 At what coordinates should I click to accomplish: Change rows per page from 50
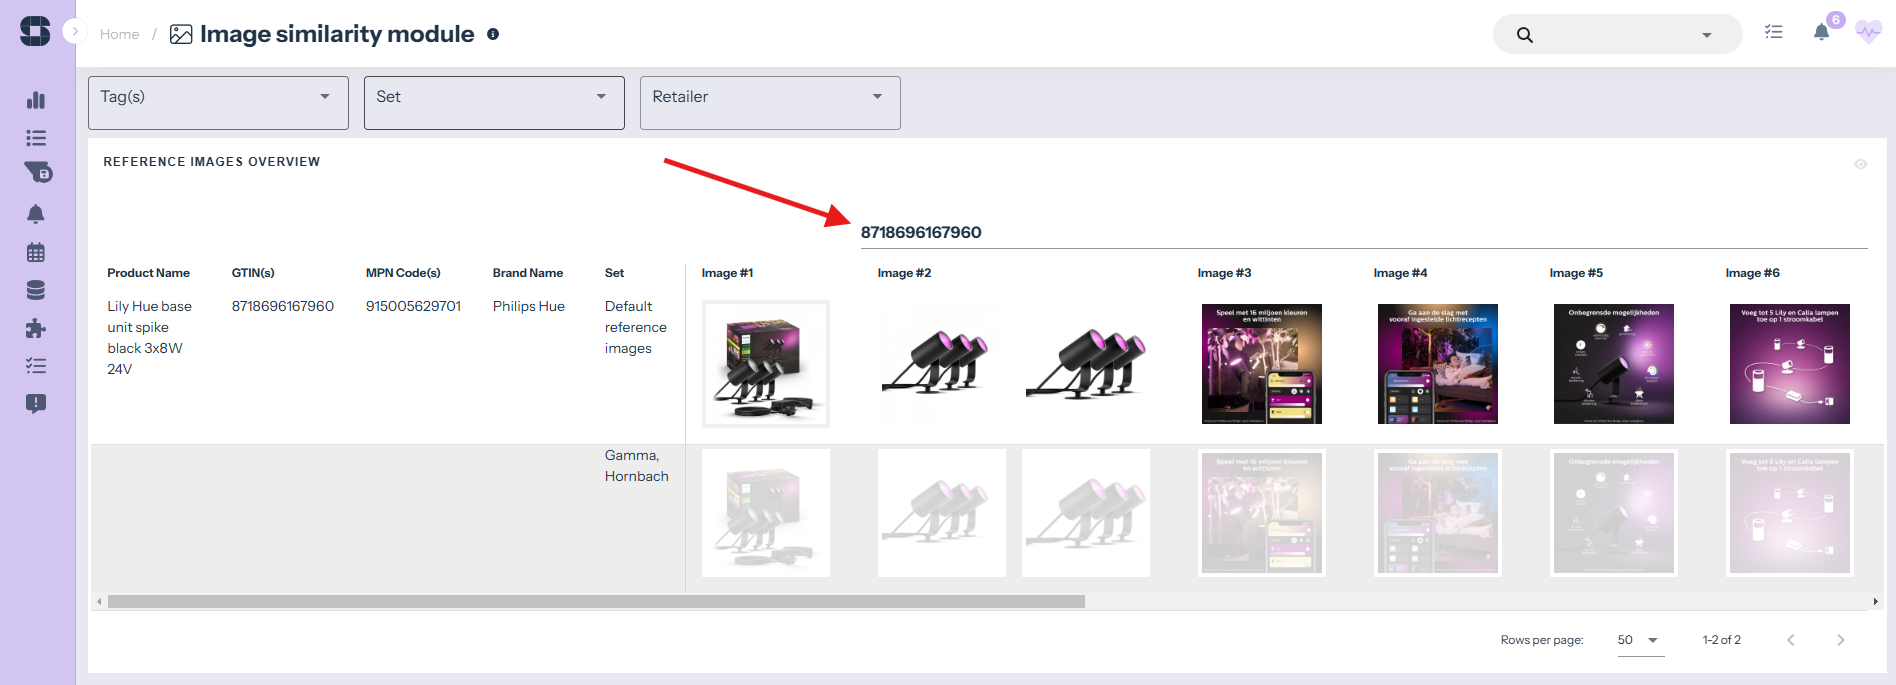point(1639,640)
